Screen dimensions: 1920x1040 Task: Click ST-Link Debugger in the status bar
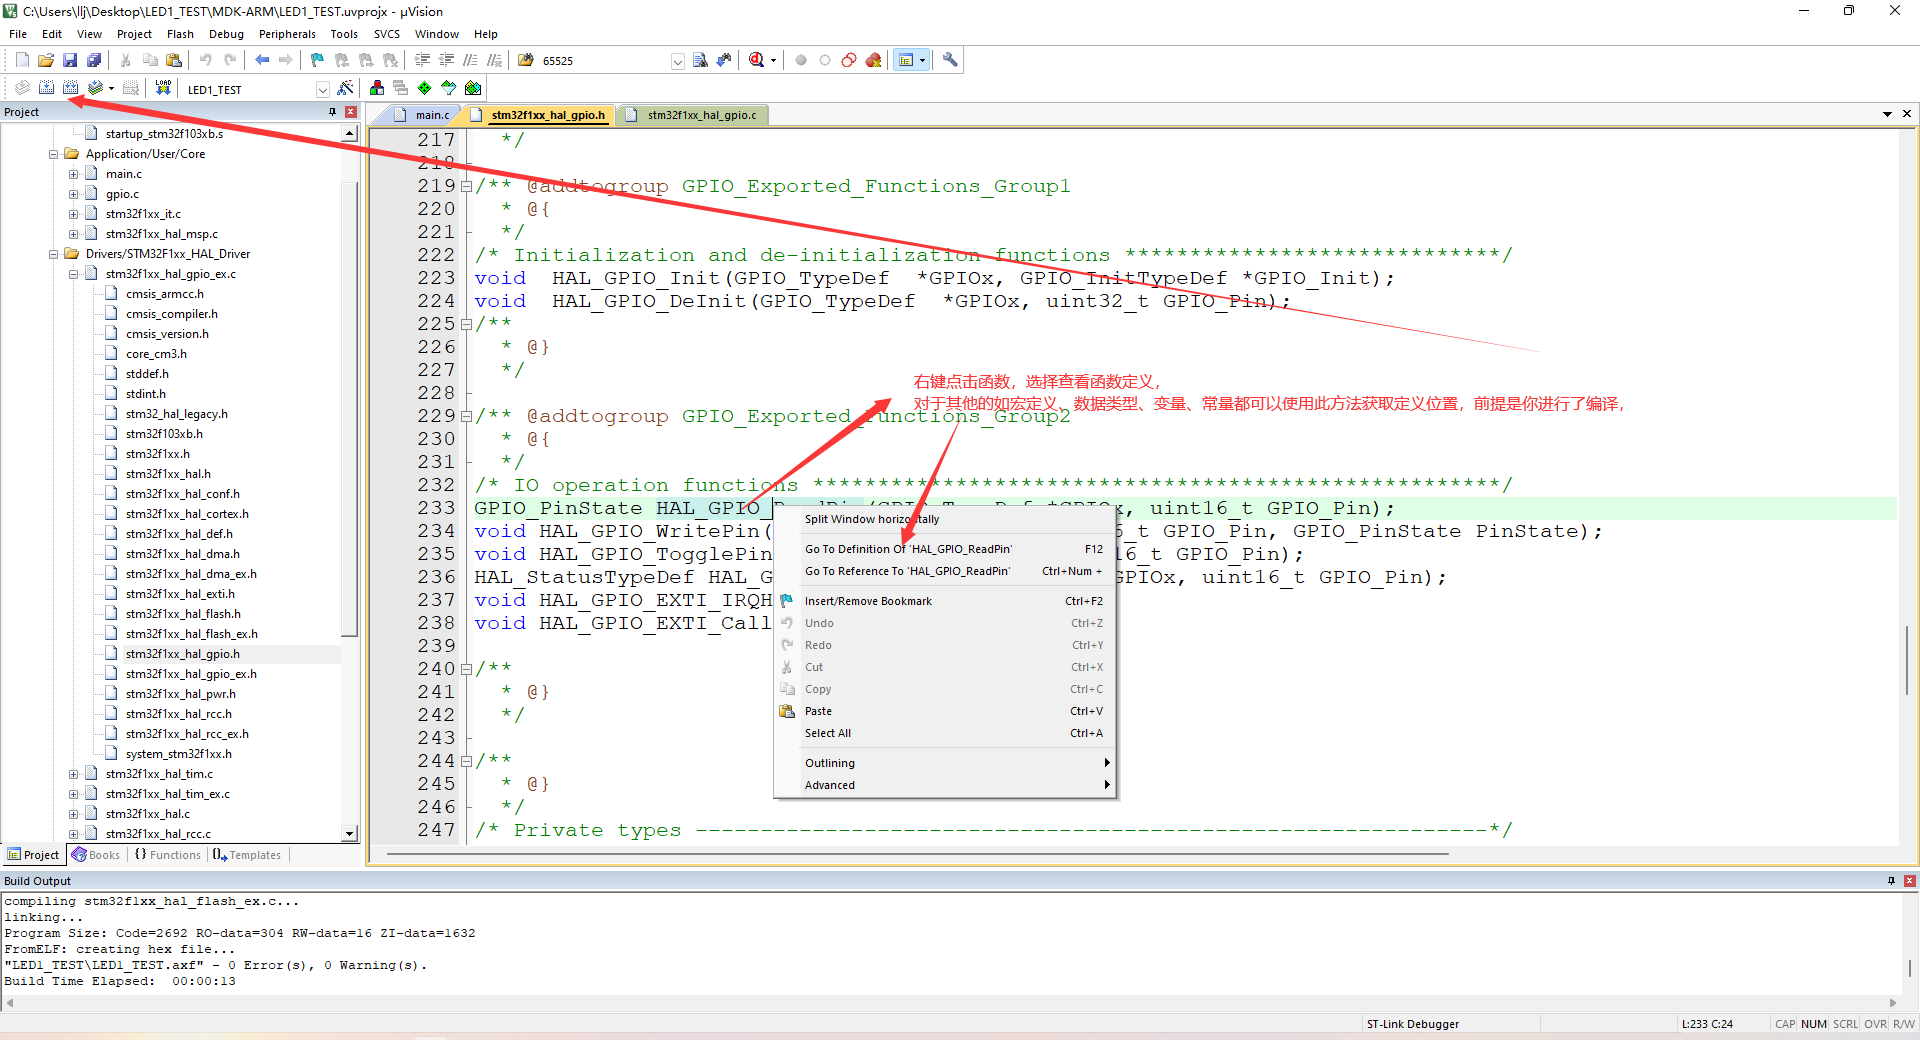1412,1024
